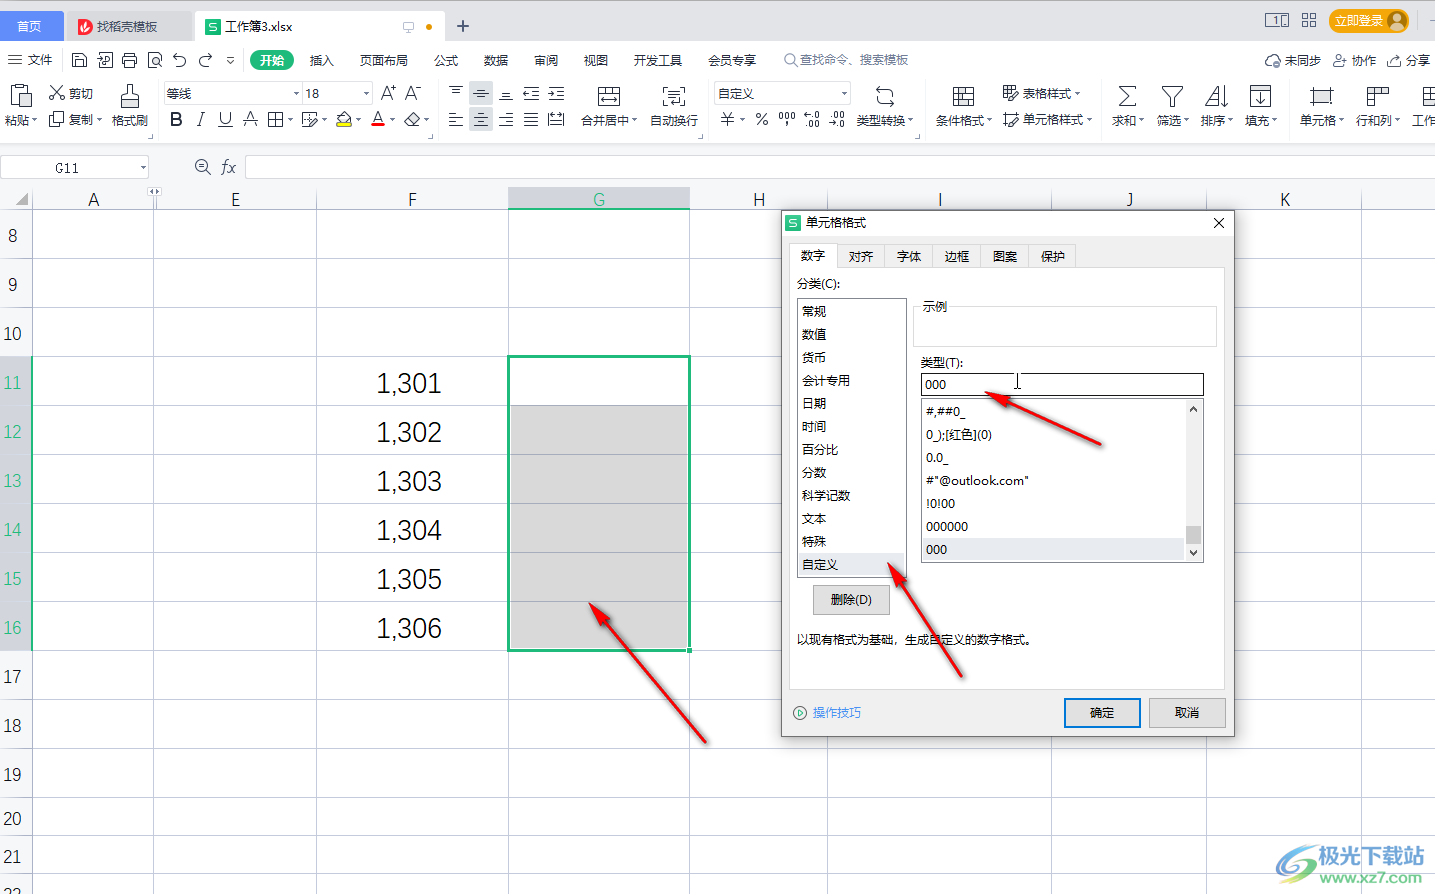Click the Sort (排序) icon

[1216, 96]
